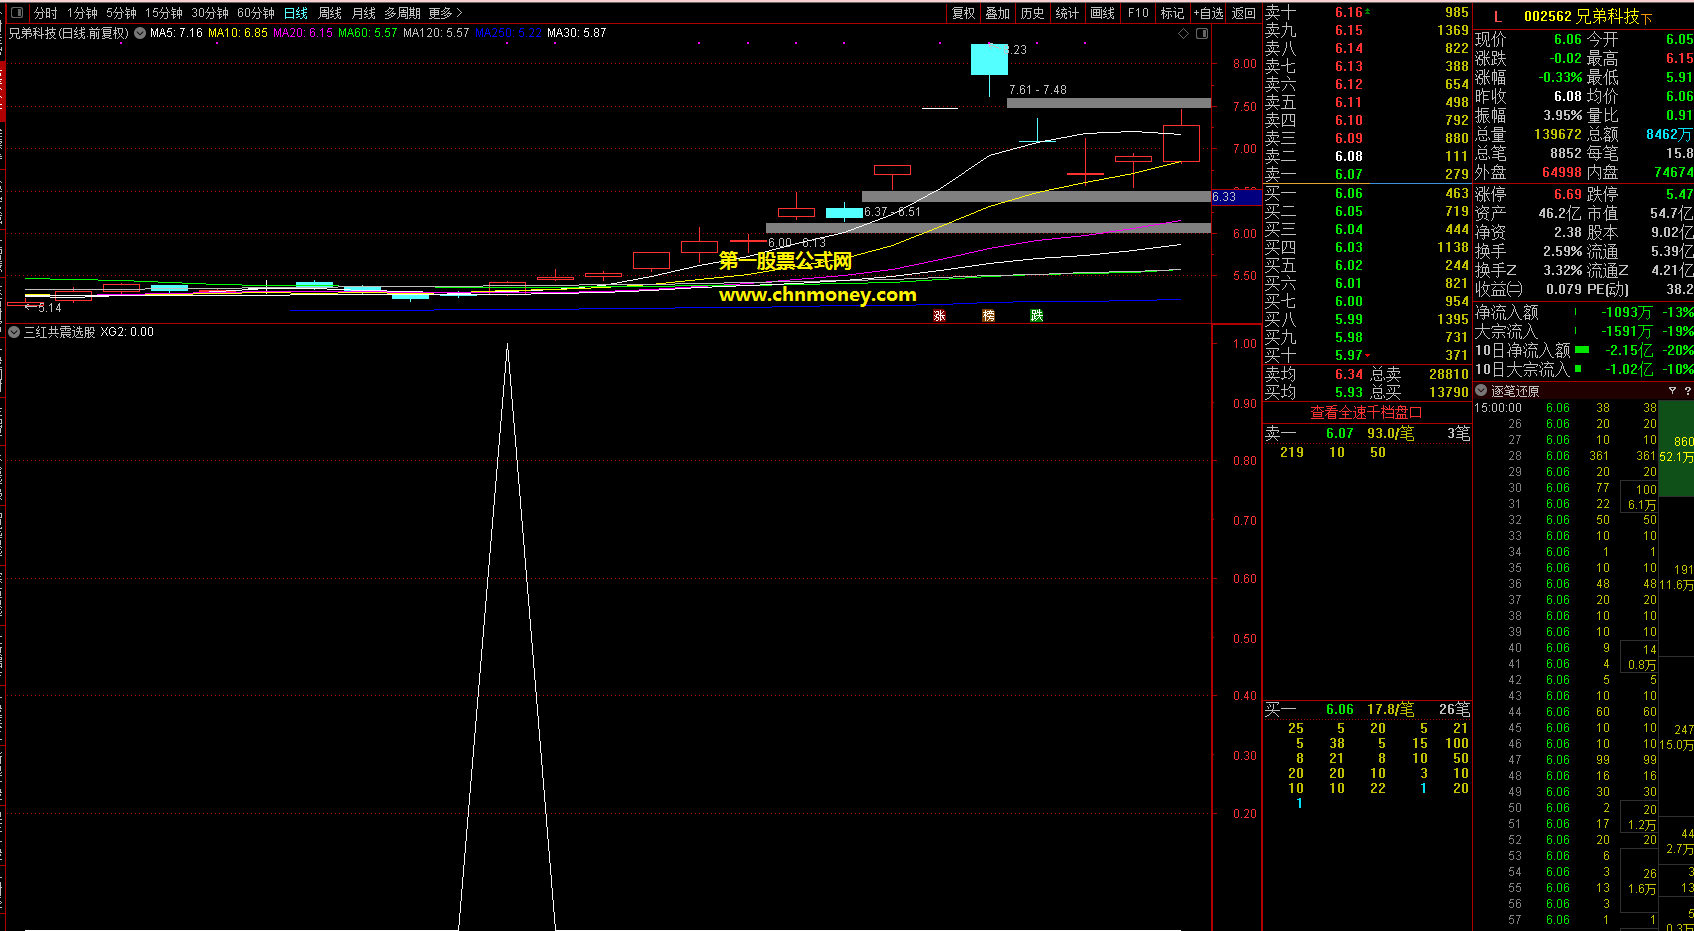Click the MA30: 5.87 label

[576, 33]
